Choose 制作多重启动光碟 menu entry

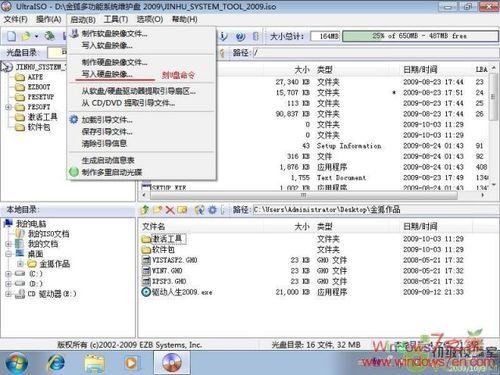pos(142,172)
